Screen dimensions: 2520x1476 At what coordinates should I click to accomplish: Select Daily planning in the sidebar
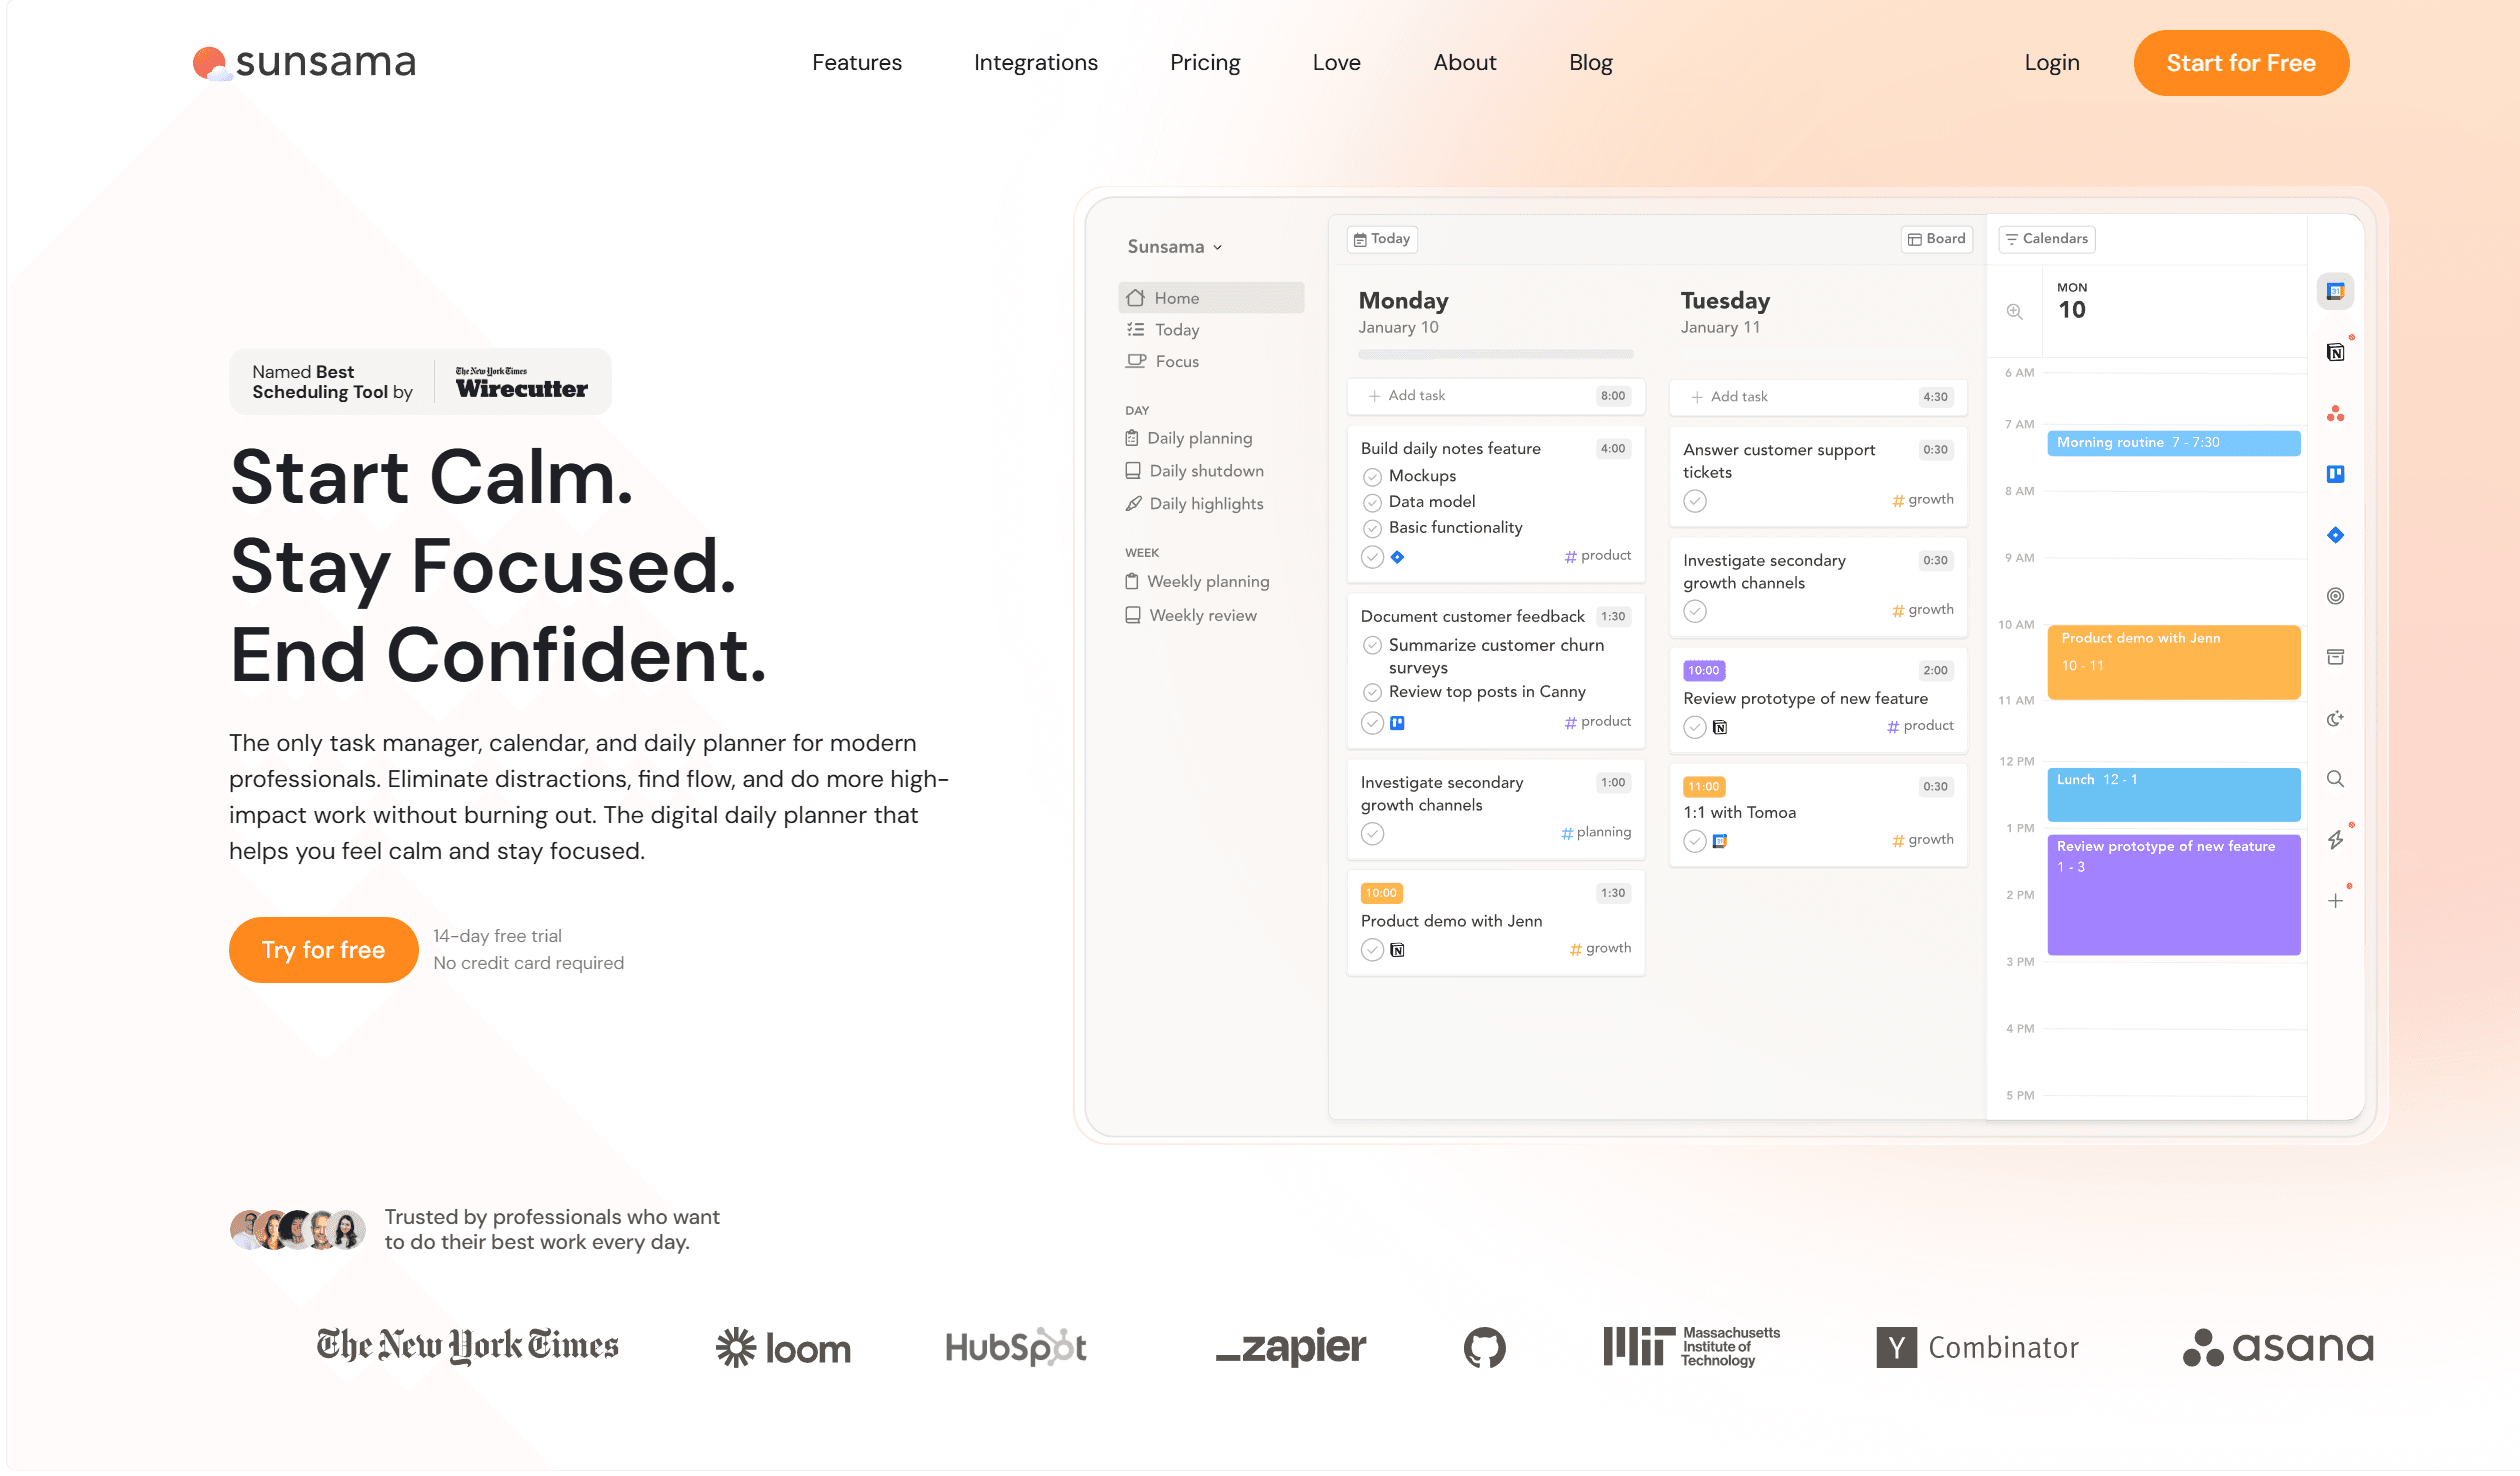click(1188, 438)
